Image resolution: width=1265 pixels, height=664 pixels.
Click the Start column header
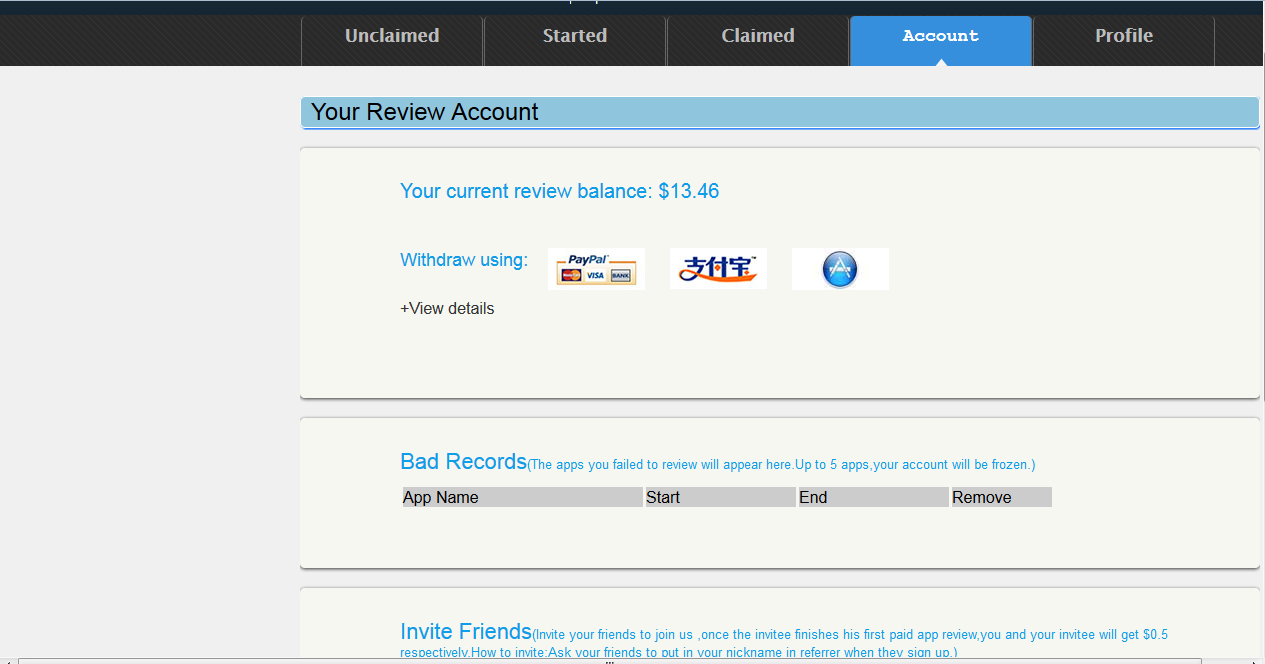pos(720,497)
